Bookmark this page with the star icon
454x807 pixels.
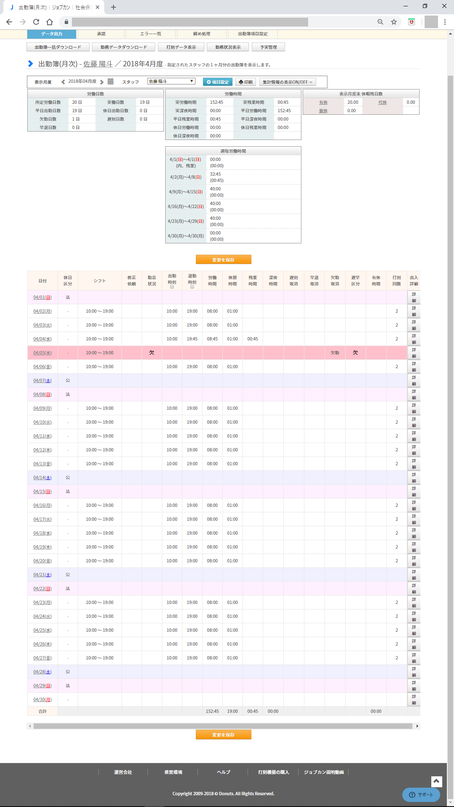click(x=394, y=22)
